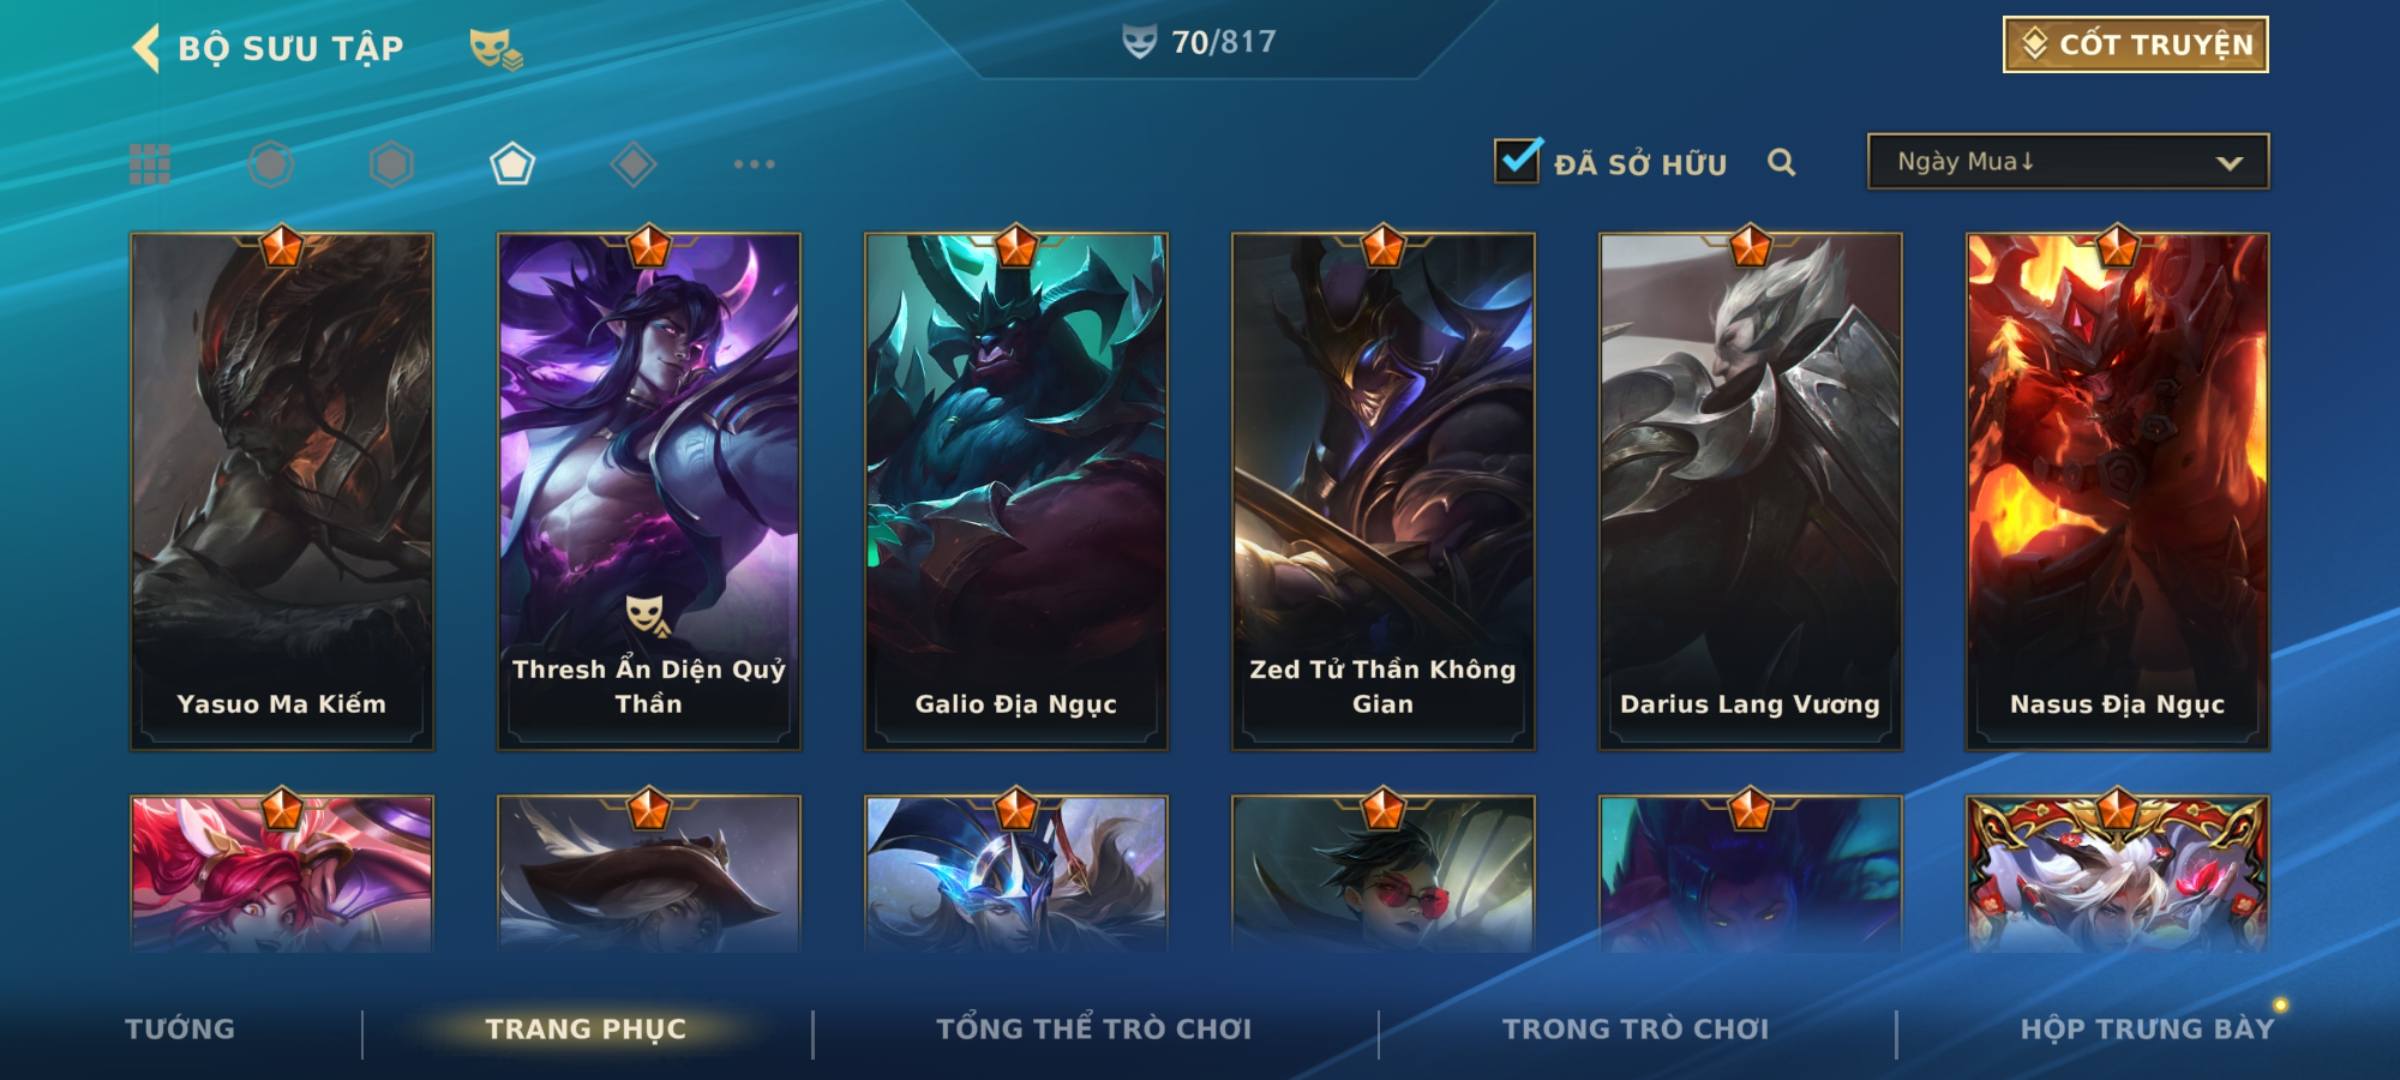Toggle the Đã Sở Hữu checkbox

(x=1517, y=160)
